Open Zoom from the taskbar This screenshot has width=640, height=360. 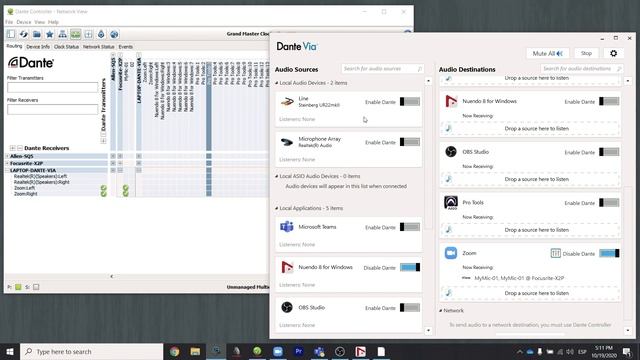(278, 351)
